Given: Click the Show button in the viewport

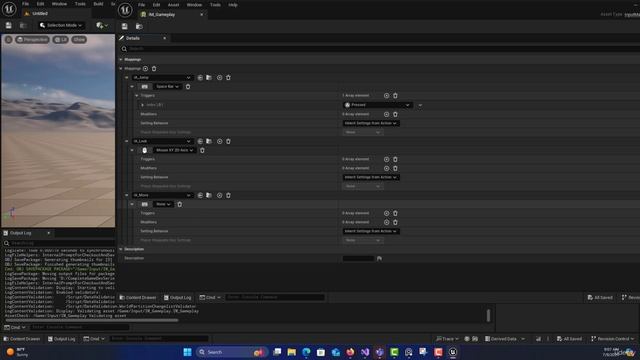Looking at the screenshot, I should [79, 40].
